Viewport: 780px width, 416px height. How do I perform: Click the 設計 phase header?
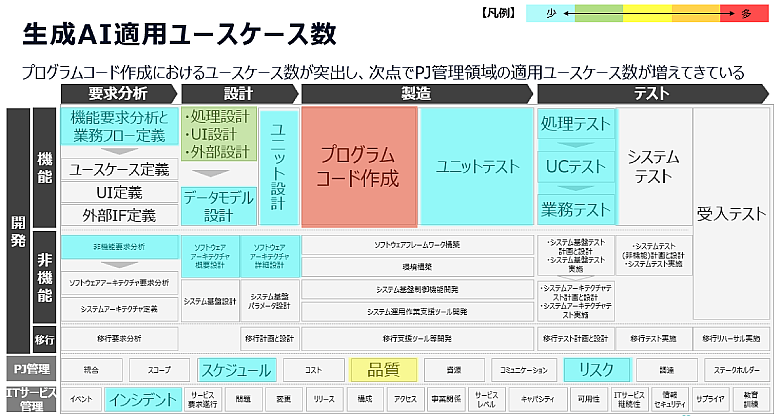point(238,93)
